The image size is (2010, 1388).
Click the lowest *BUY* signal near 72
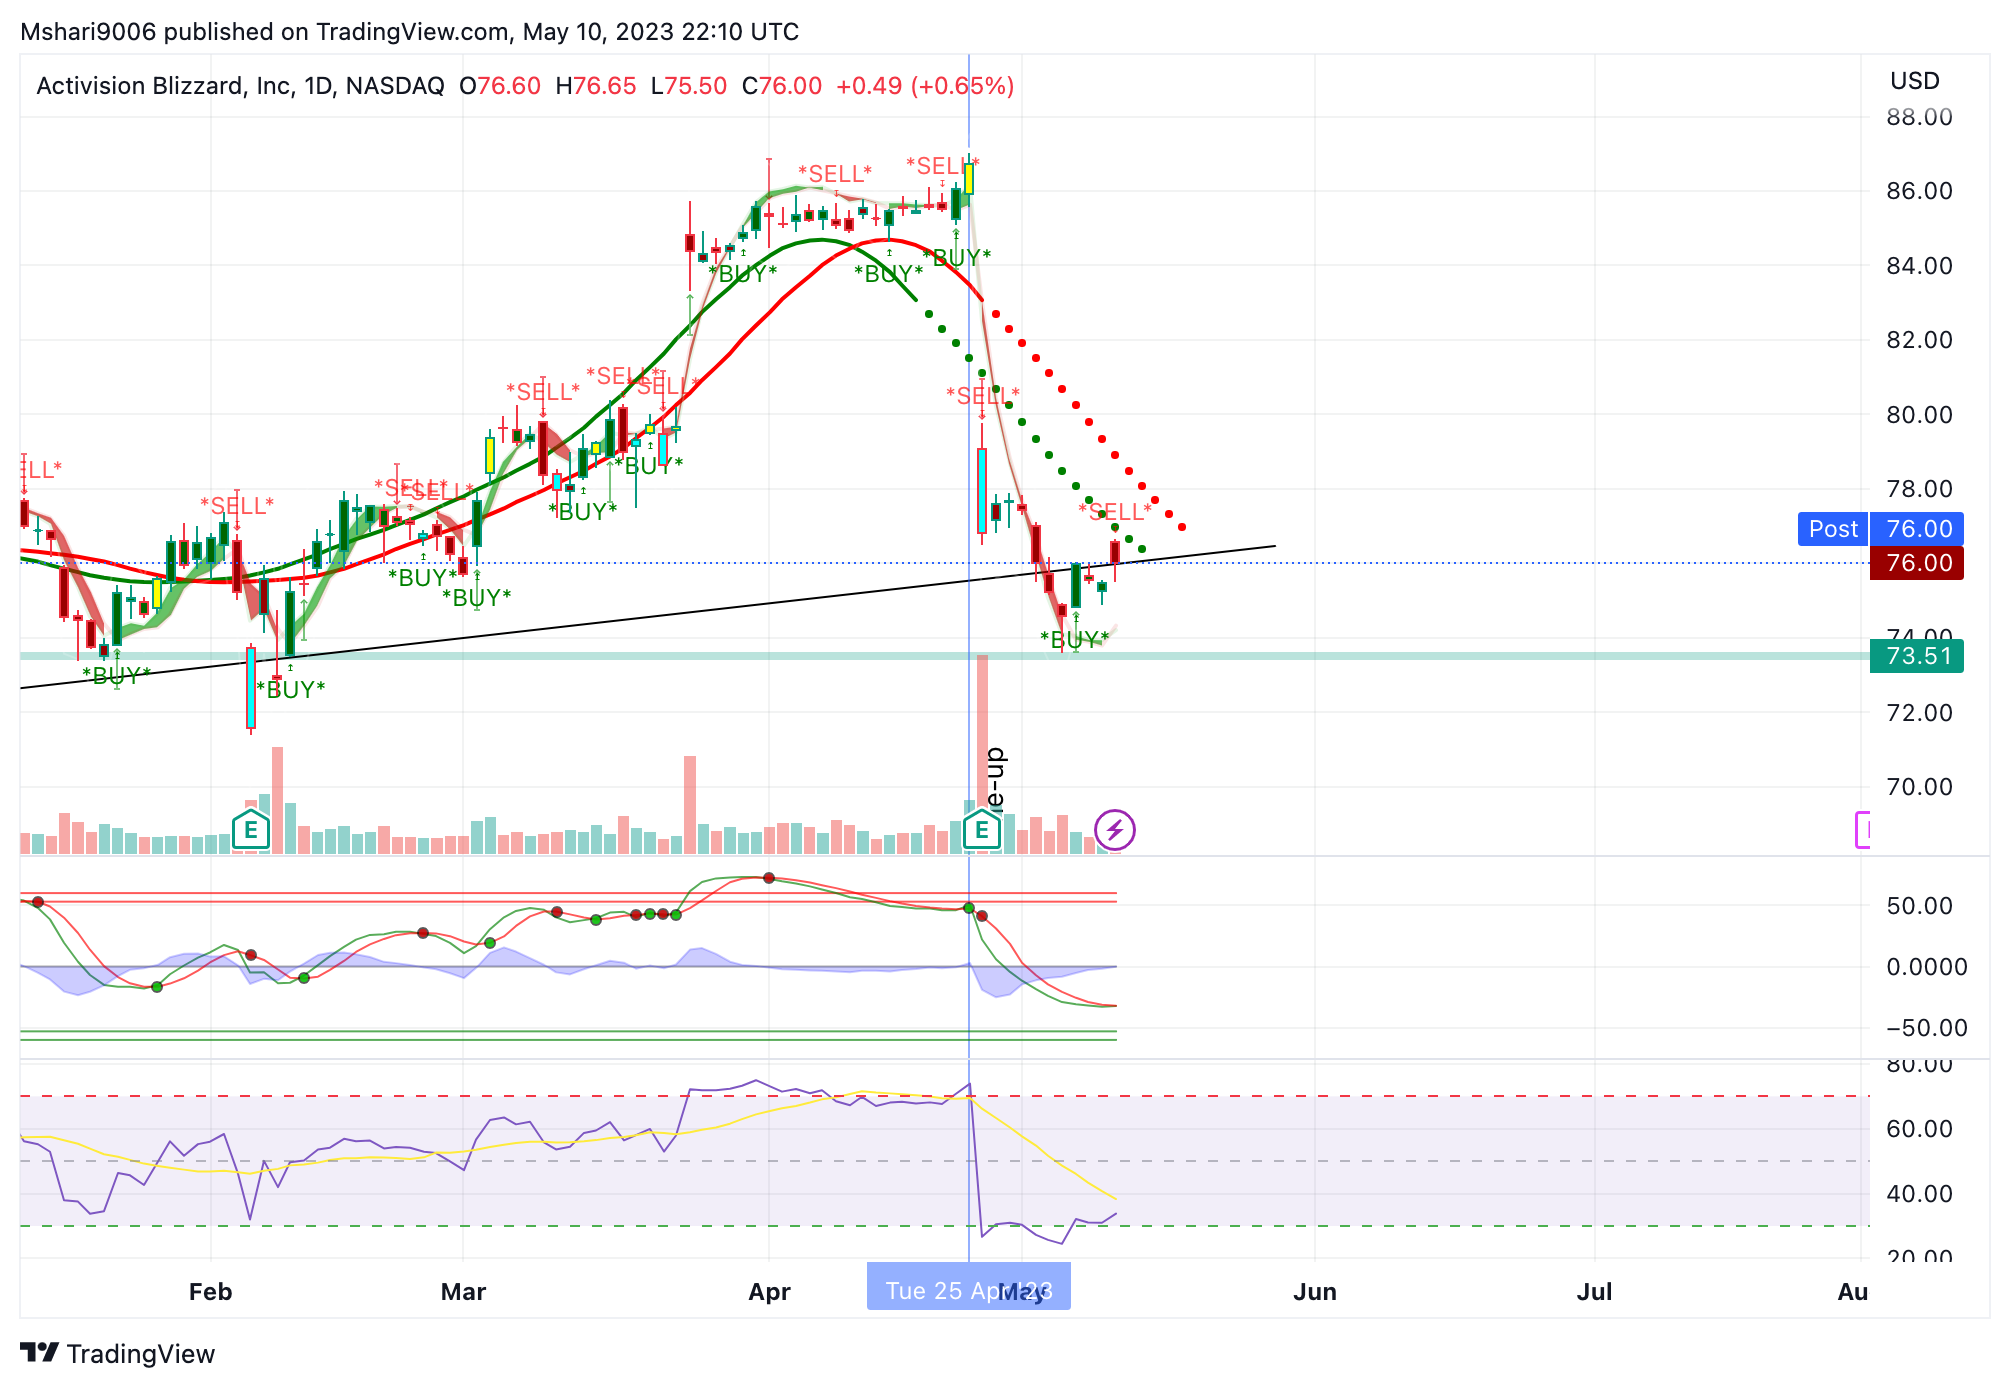coord(291,690)
